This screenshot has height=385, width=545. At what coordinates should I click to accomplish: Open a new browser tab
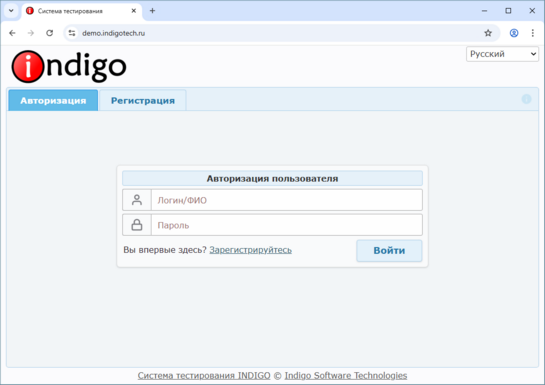pyautogui.click(x=152, y=11)
